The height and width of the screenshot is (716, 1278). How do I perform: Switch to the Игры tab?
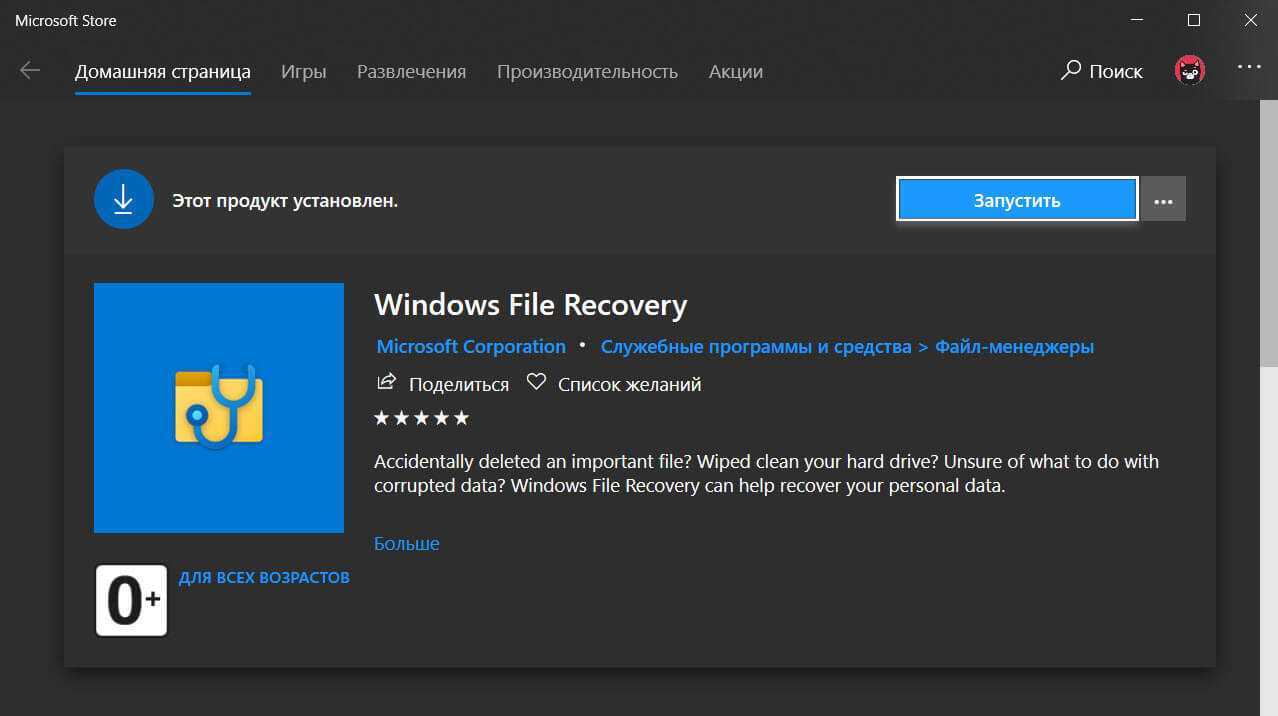click(x=303, y=72)
